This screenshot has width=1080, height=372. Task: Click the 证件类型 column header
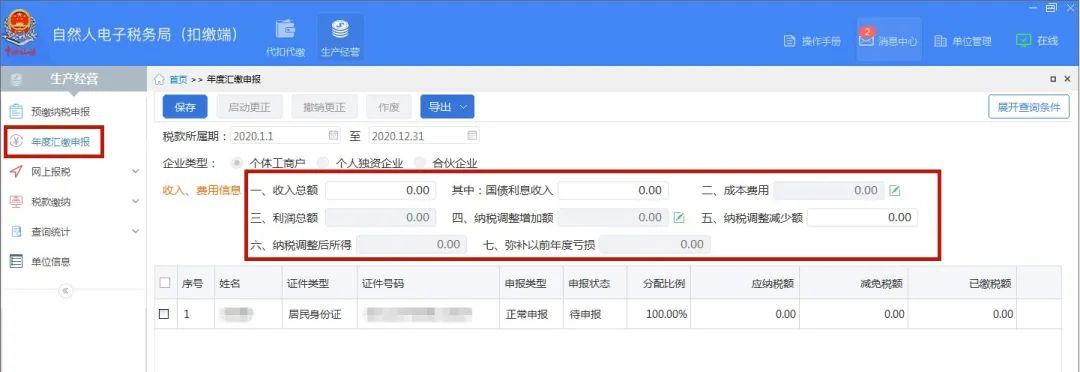tap(319, 282)
